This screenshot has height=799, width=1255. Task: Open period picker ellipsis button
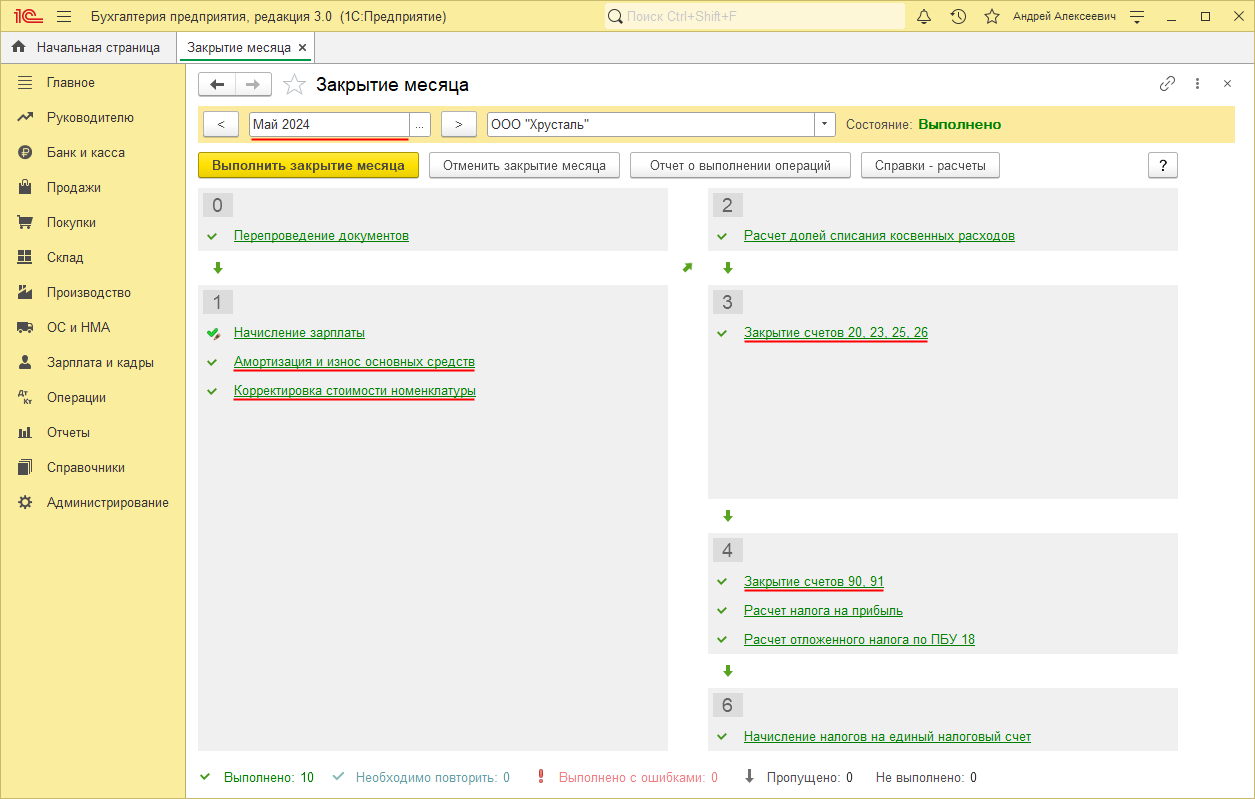tap(420, 125)
